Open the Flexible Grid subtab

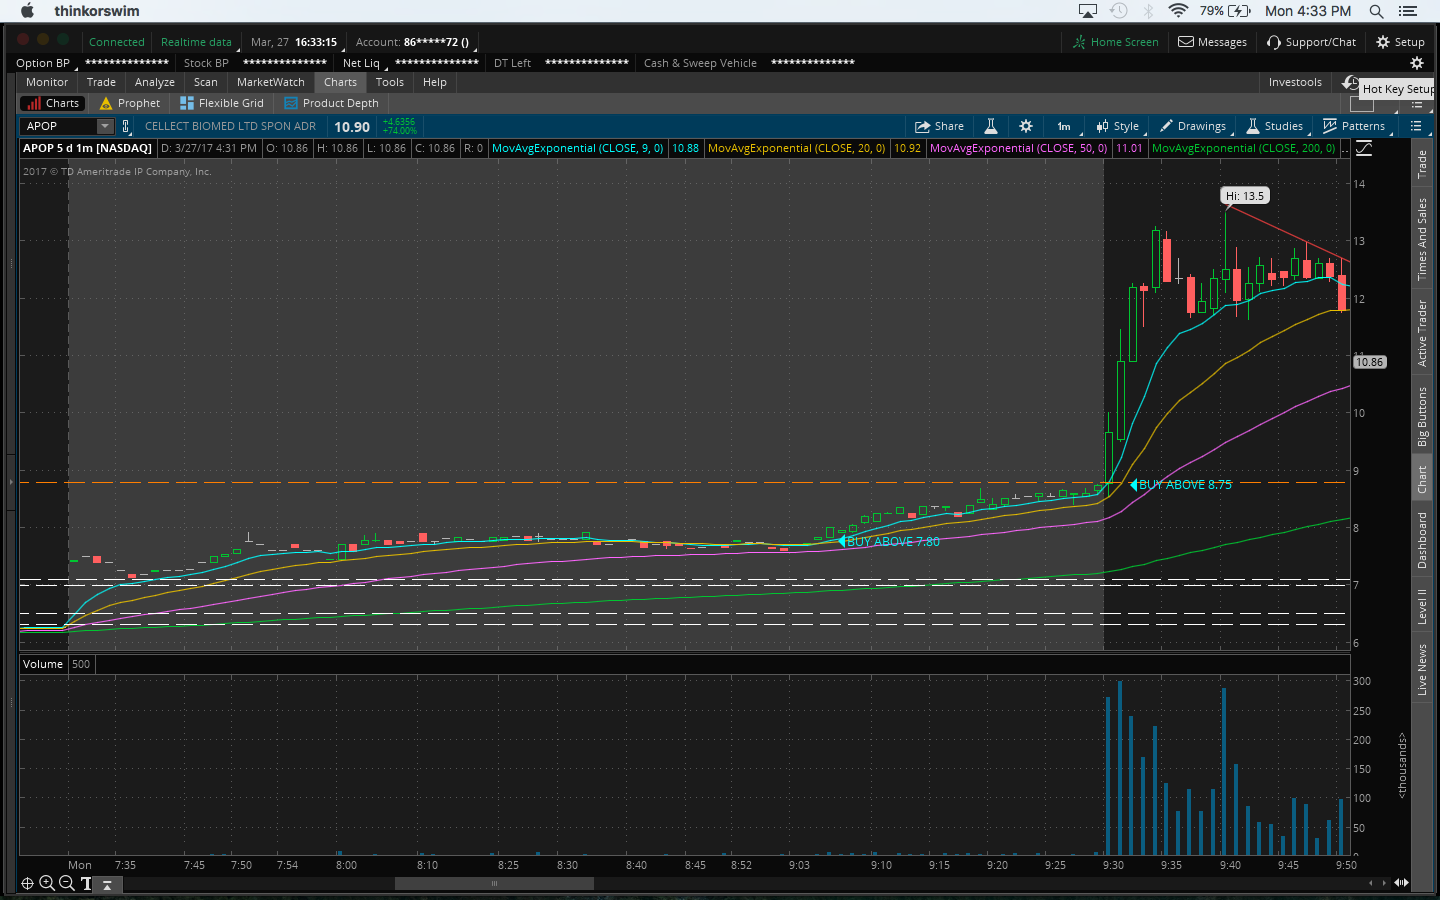[x=222, y=103]
